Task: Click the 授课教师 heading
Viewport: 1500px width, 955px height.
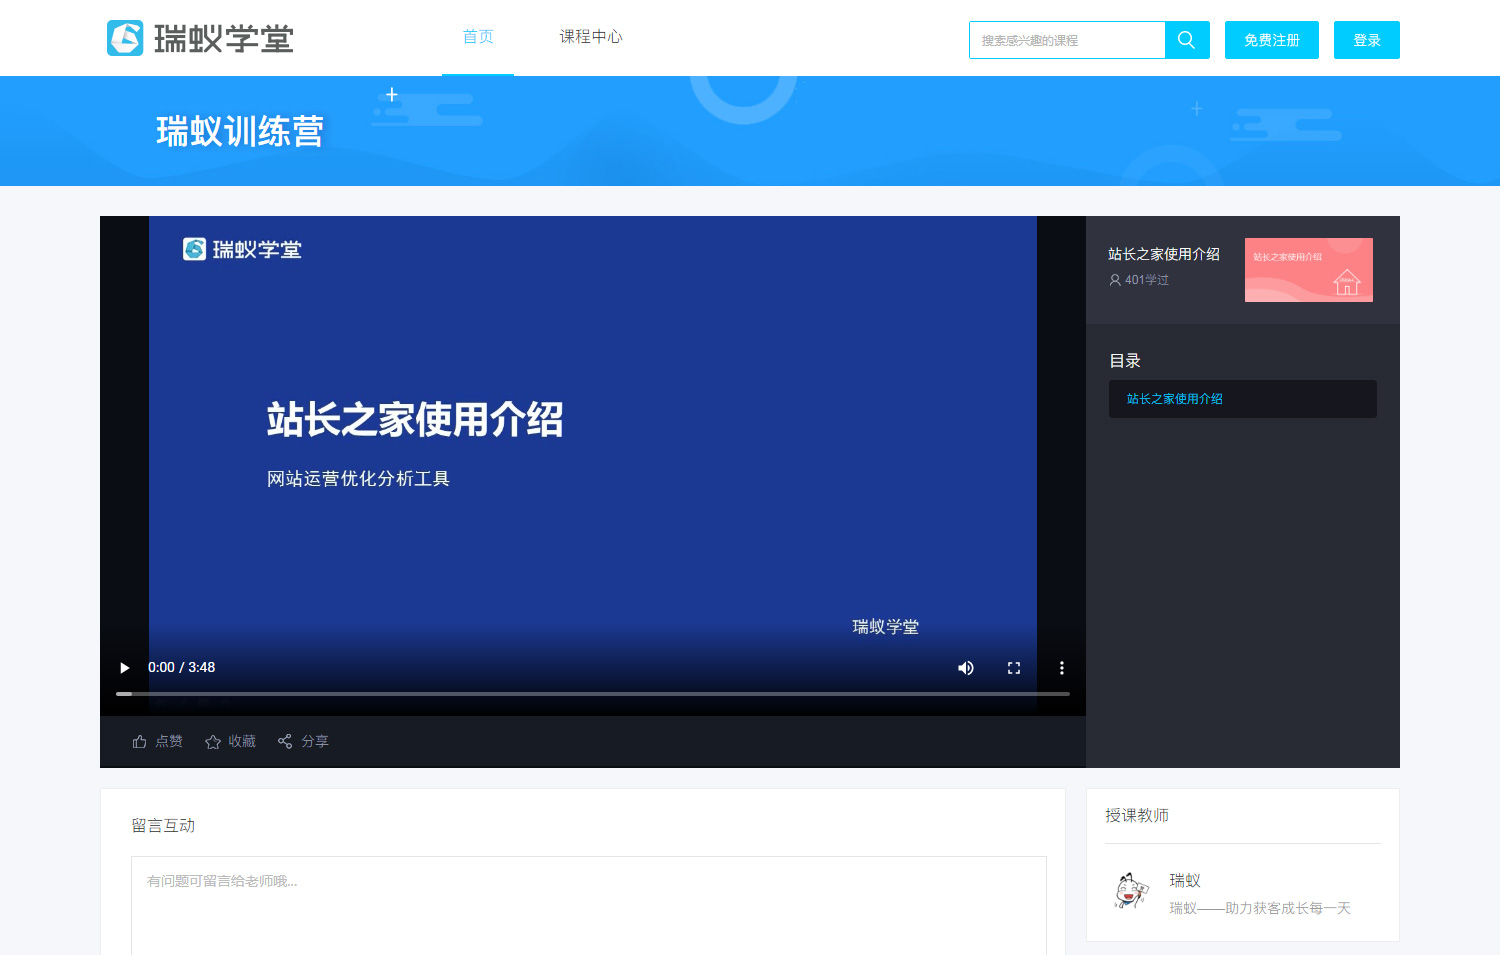Action: point(1137,815)
